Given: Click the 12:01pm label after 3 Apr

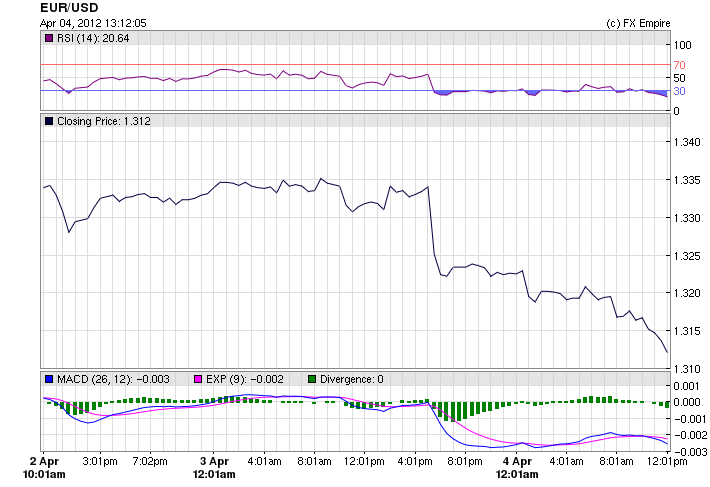Looking at the screenshot, I should click(x=364, y=462).
